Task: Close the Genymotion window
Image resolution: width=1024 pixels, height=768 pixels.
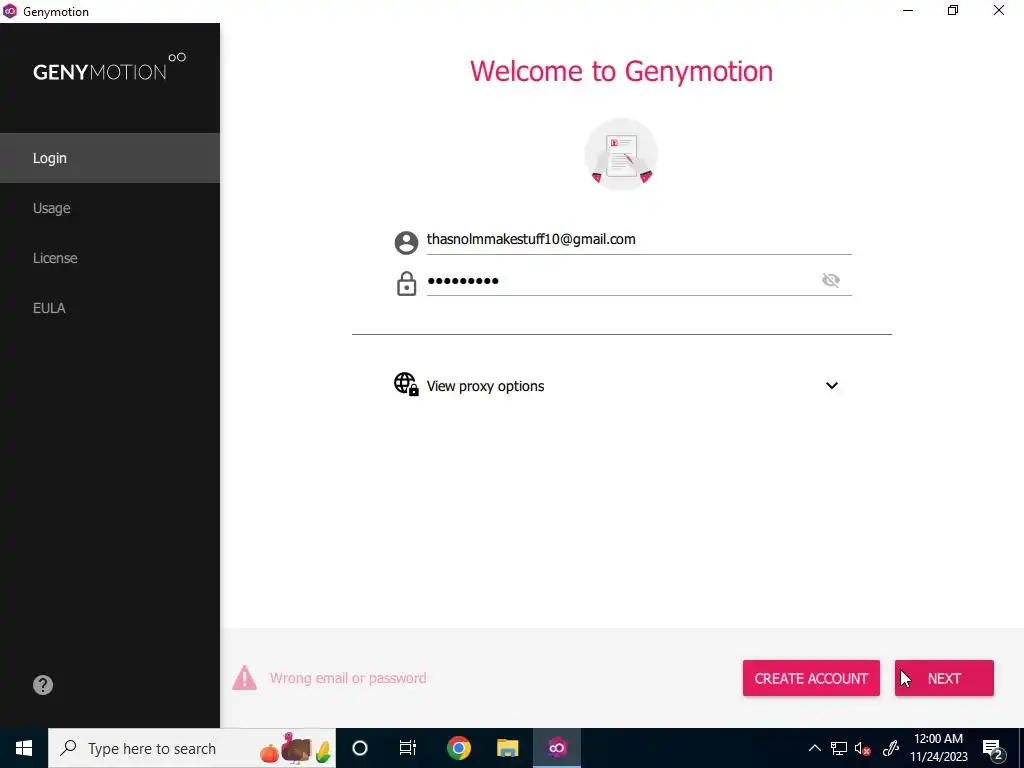Action: (x=999, y=10)
